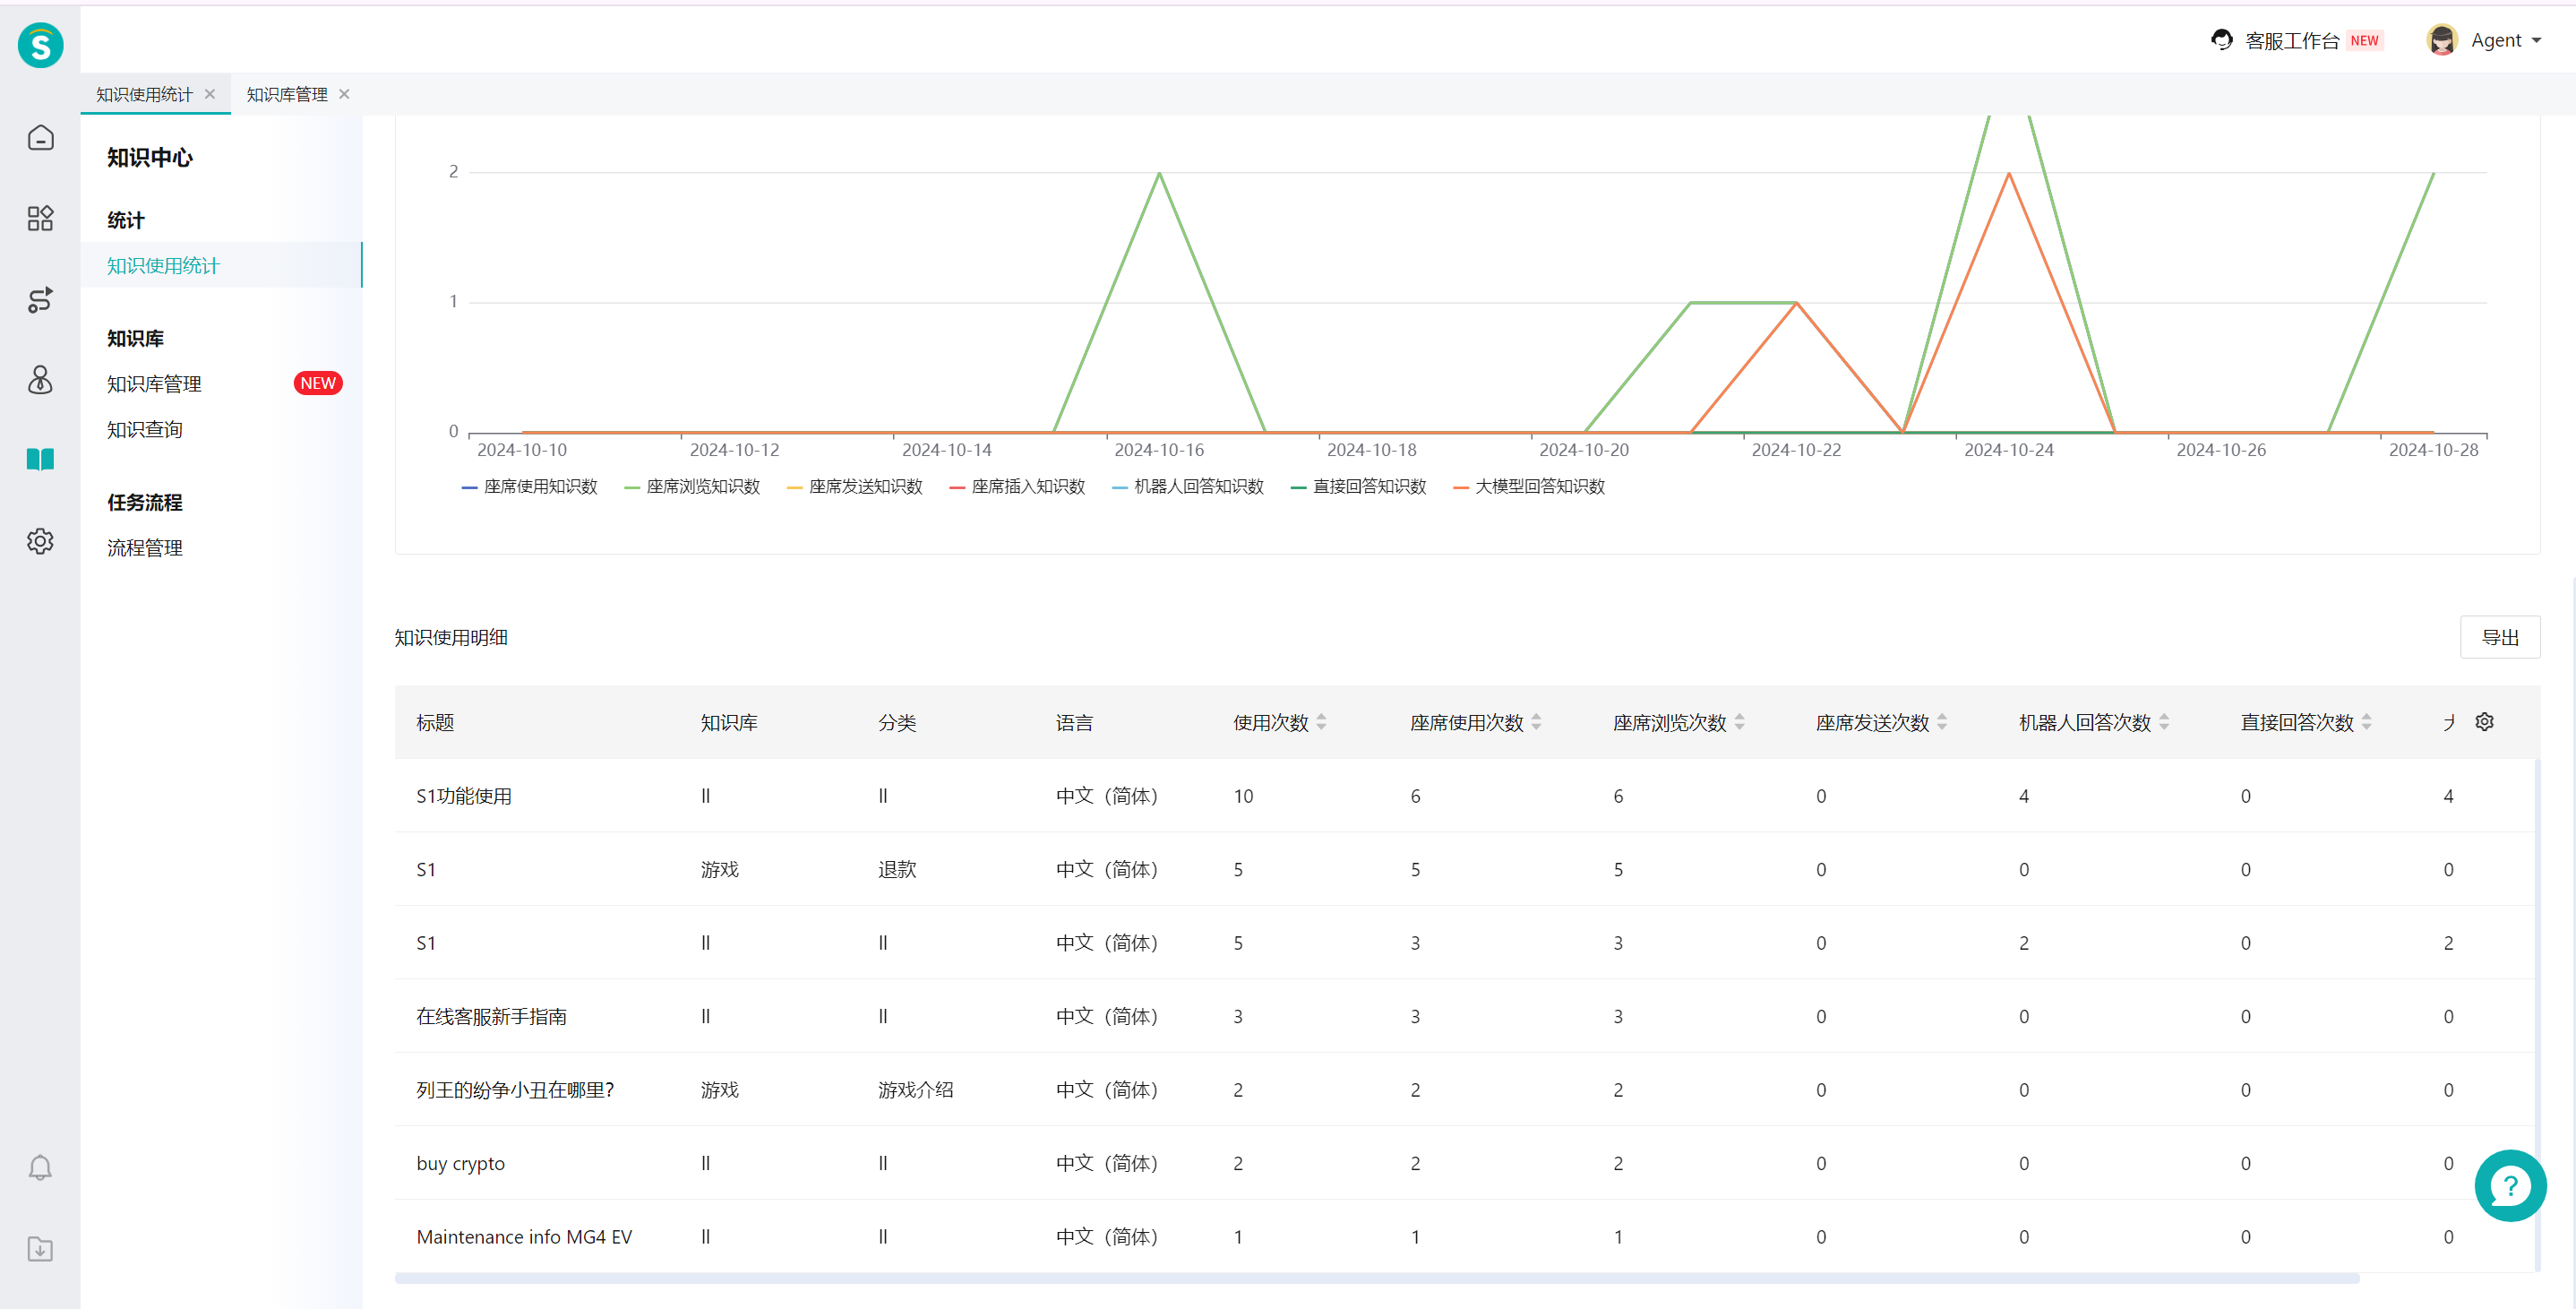
Task: Click the red NEW badge beside 知识库管理
Action: pos(318,383)
